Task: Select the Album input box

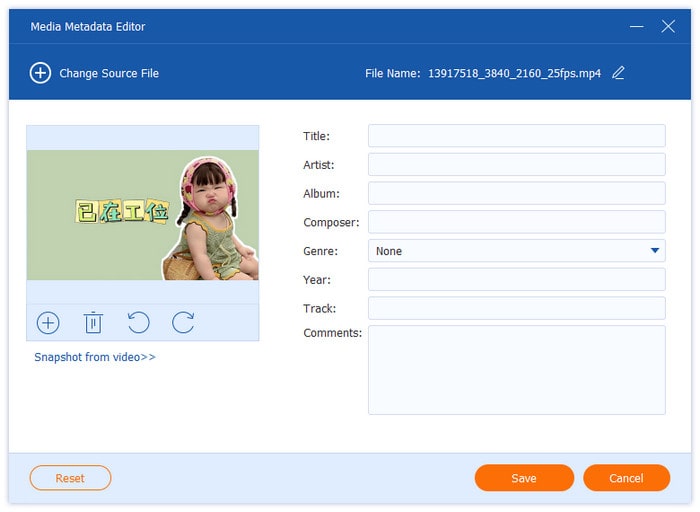Action: 516,193
